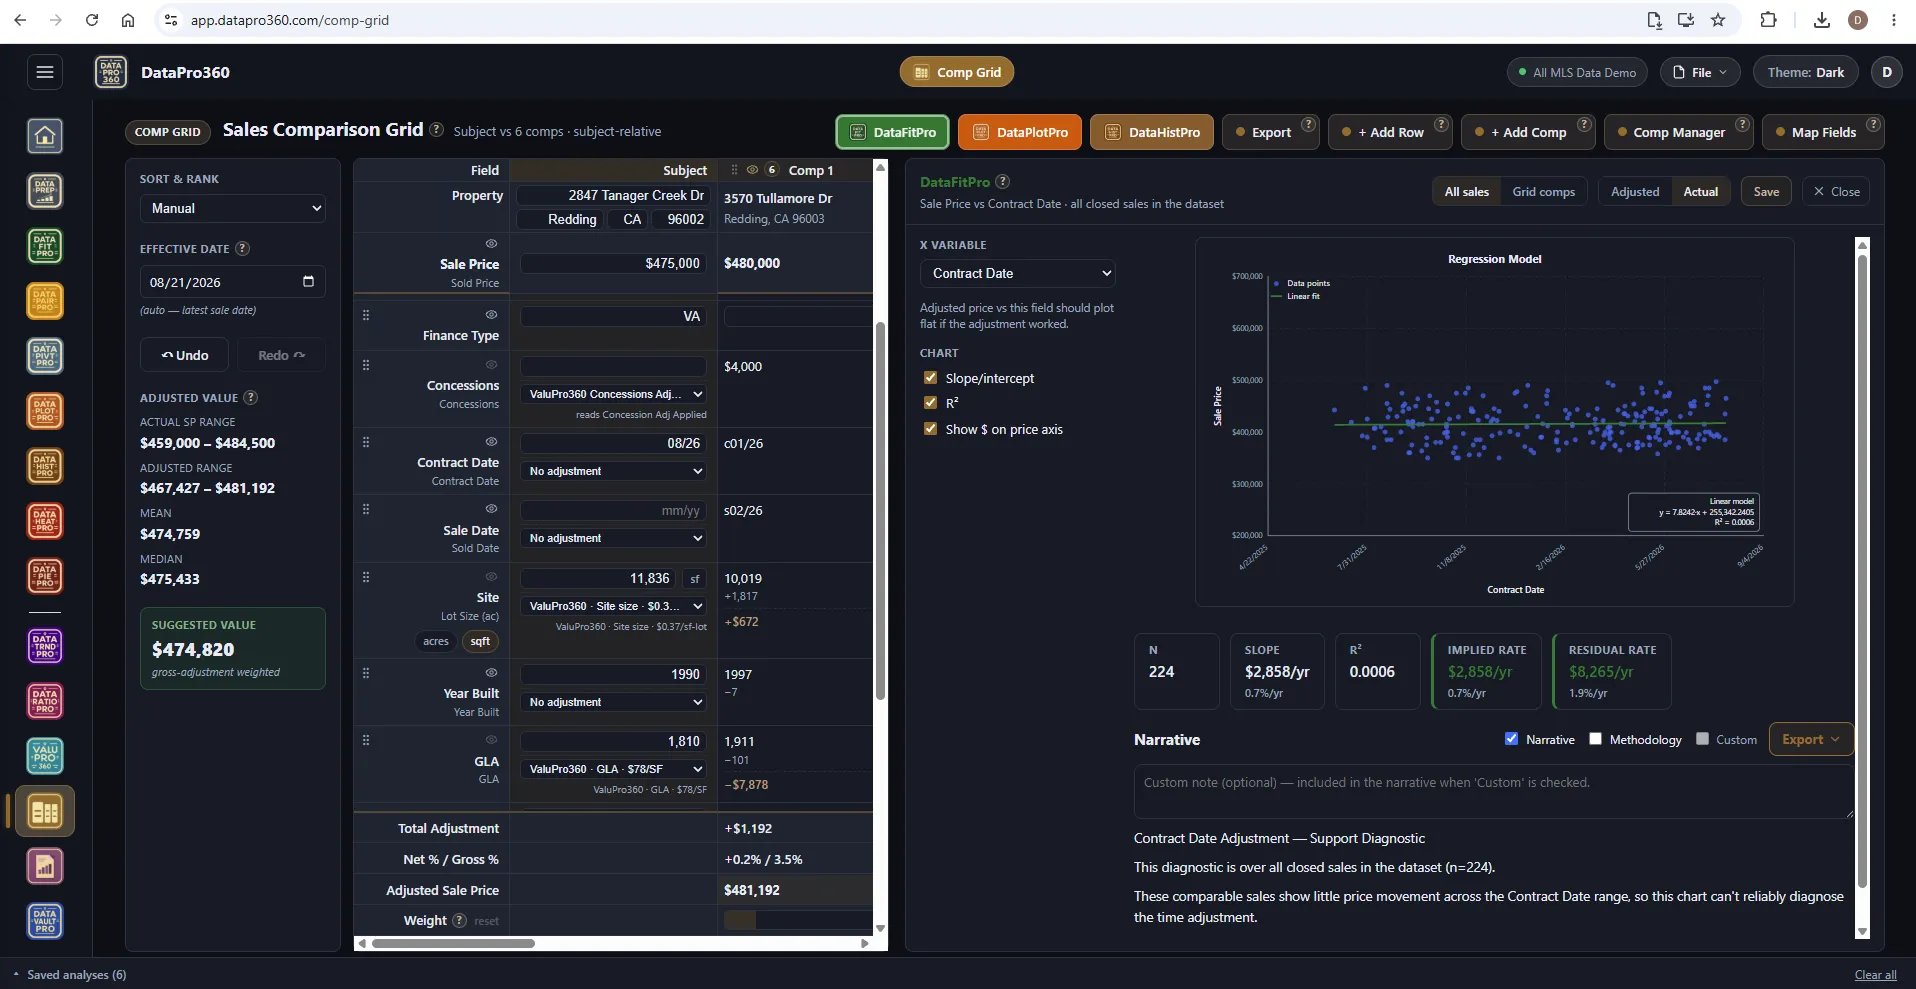Open help icon beside DataFitPro heading
This screenshot has height=989, width=1916.
pos(1003,181)
